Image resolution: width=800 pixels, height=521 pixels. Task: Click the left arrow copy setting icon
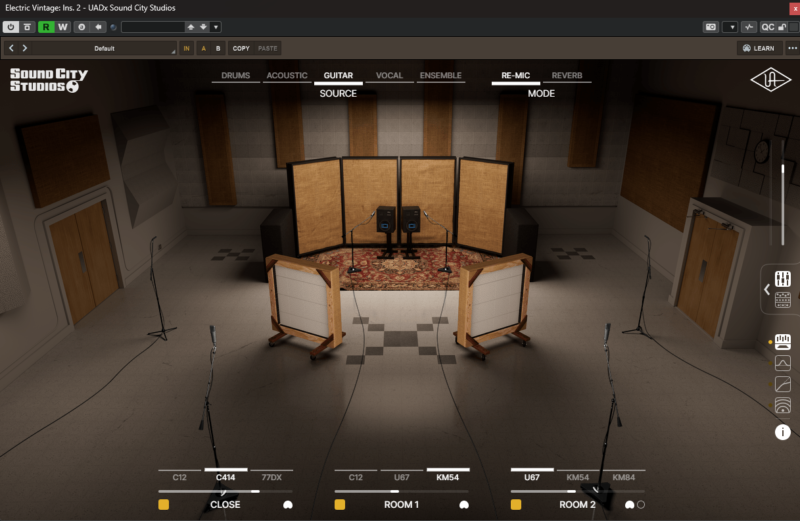[98, 27]
